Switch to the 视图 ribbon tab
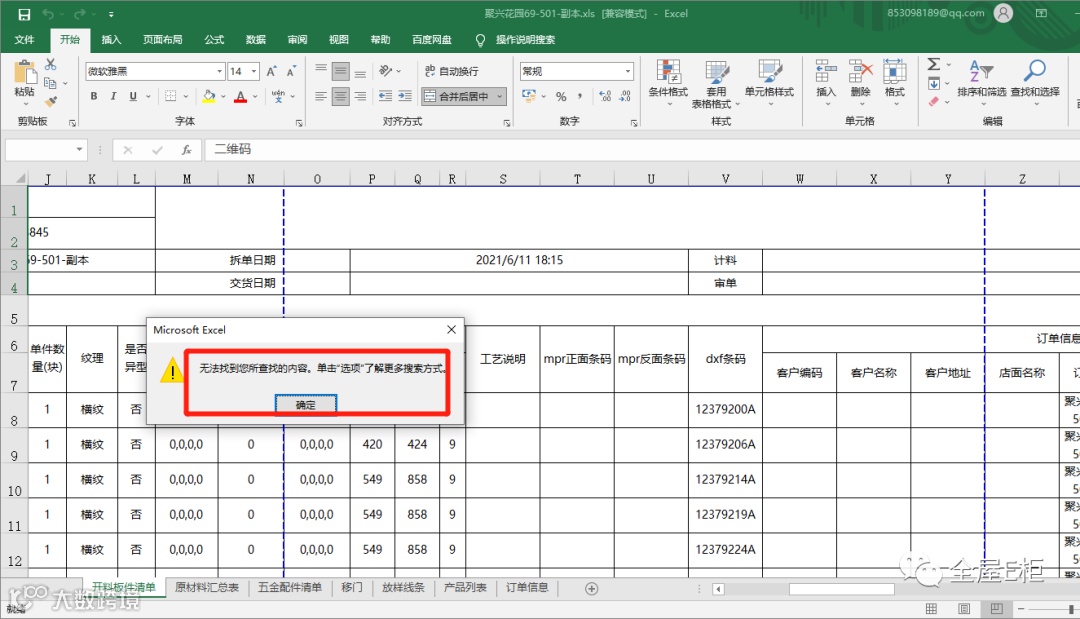 click(338, 40)
